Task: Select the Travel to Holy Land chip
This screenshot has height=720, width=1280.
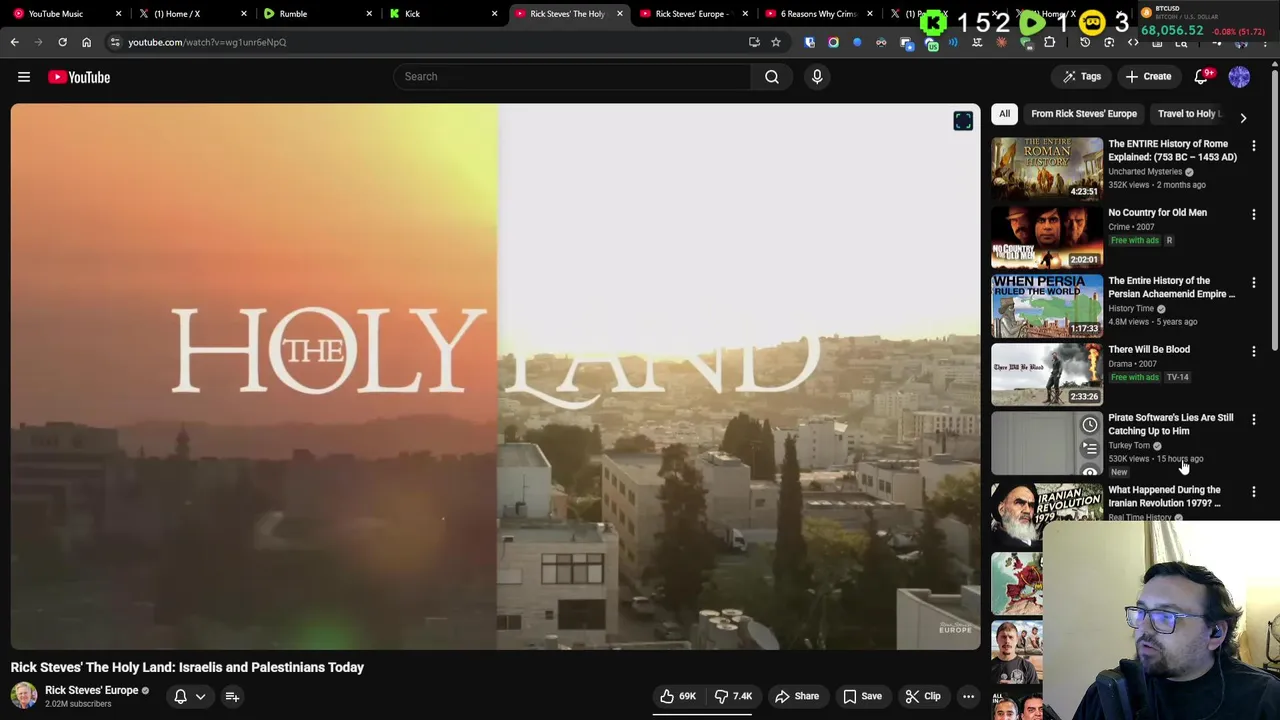Action: [x=1190, y=114]
